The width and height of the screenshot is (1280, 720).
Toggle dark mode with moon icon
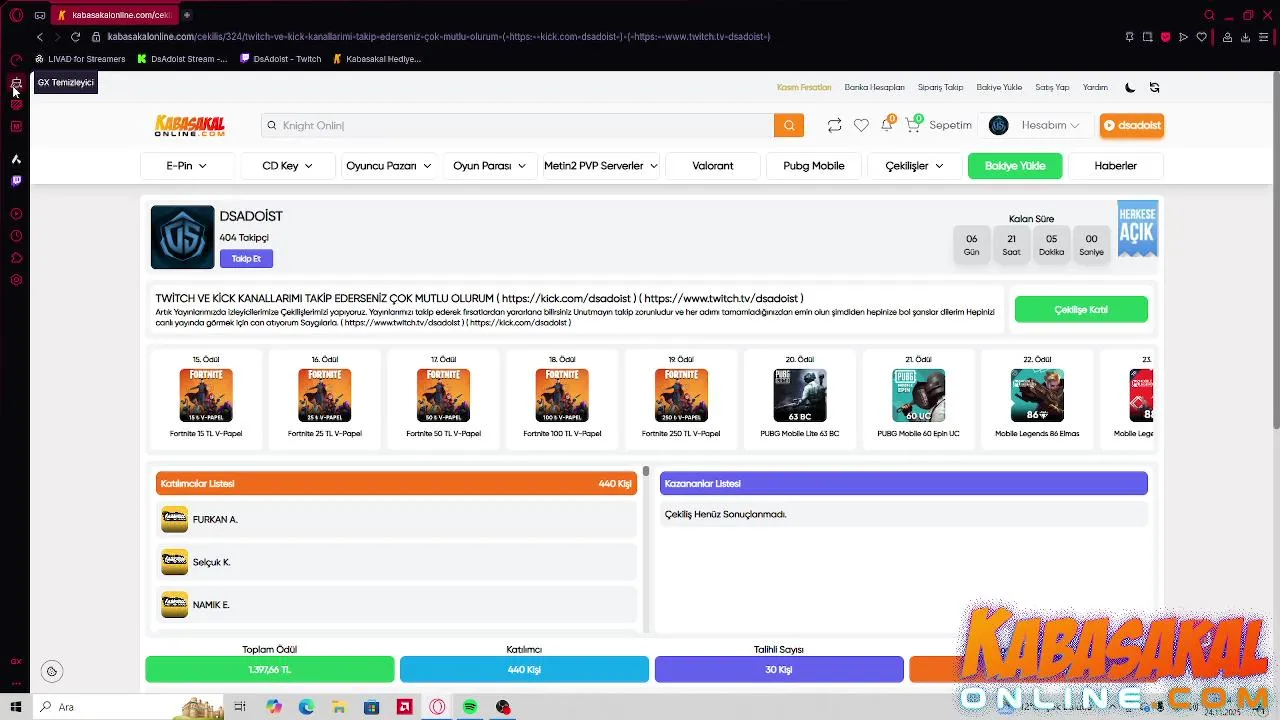point(1130,87)
